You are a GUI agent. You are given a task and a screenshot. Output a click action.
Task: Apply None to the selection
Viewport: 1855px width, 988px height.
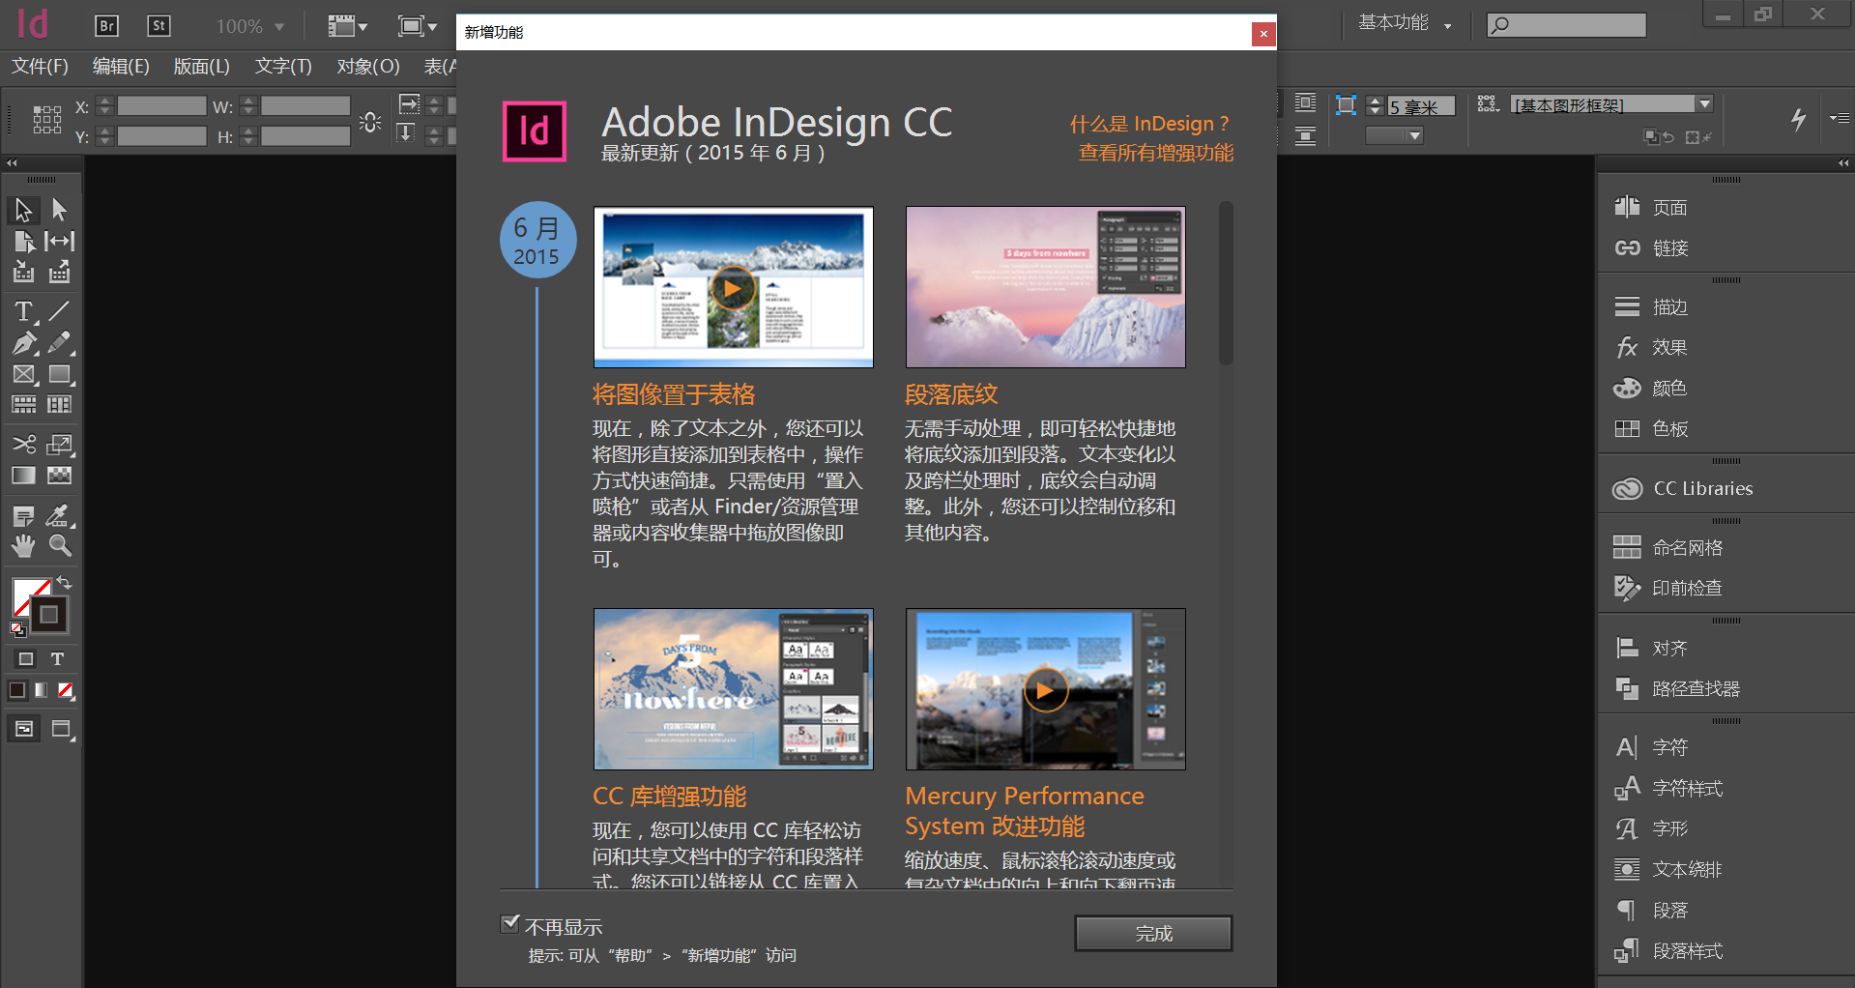tap(65, 690)
